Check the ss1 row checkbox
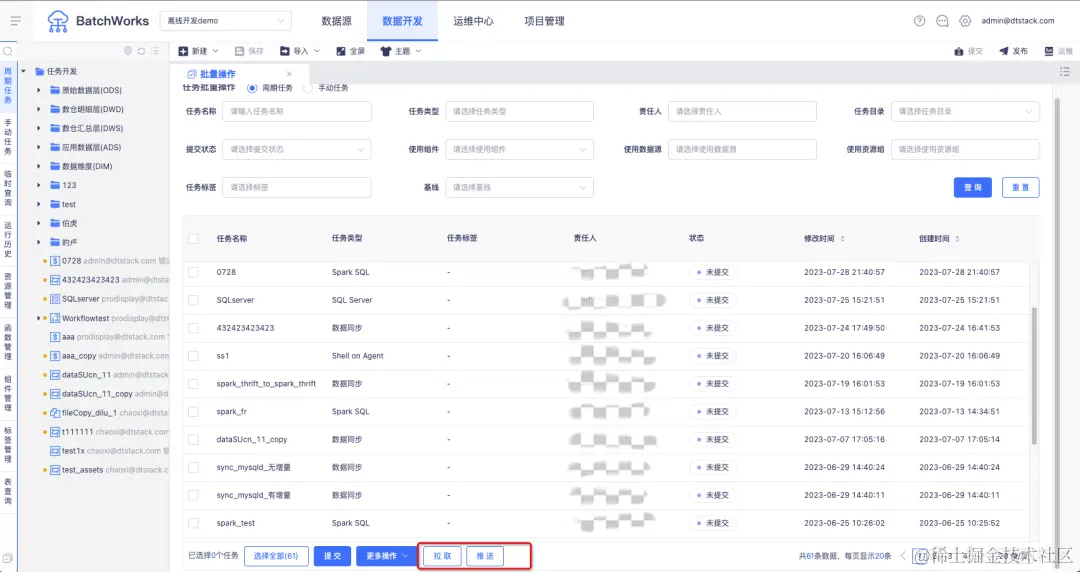 tap(194, 356)
